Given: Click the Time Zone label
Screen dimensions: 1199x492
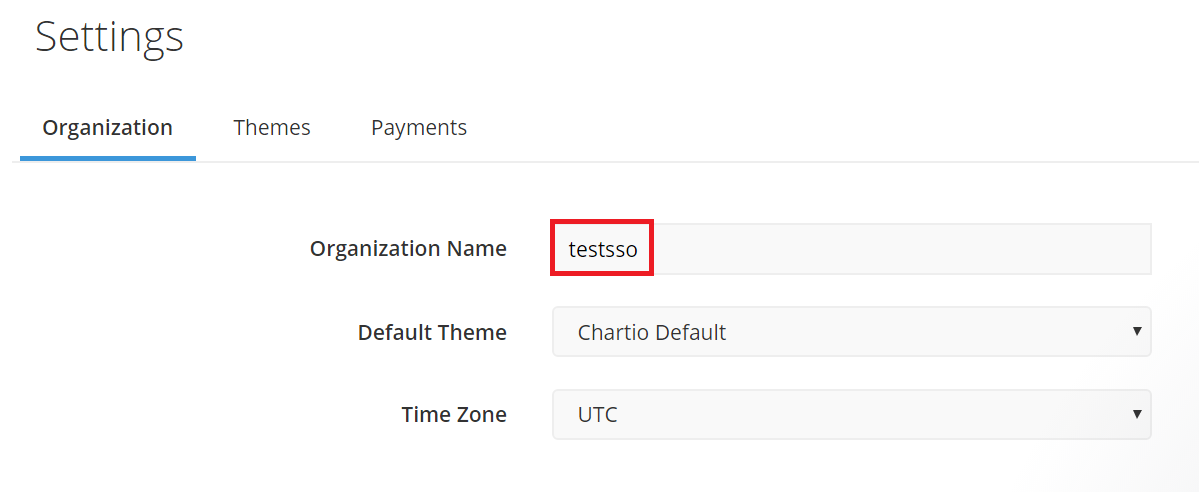Looking at the screenshot, I should point(454,414).
